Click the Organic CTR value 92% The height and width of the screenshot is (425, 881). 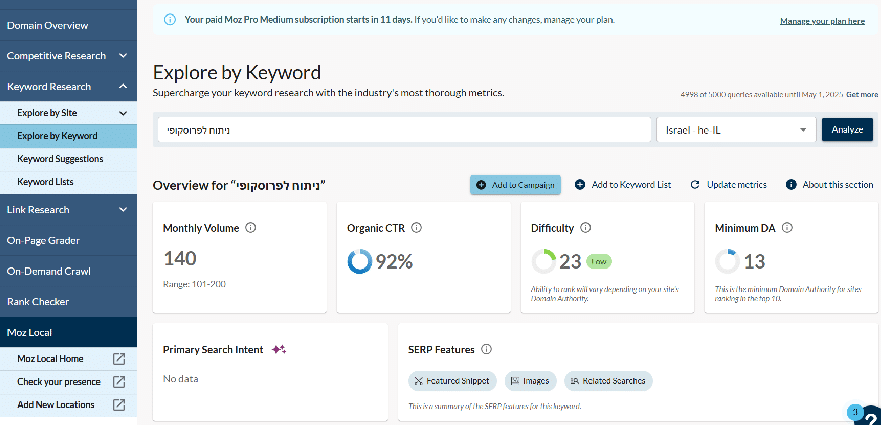pos(394,261)
